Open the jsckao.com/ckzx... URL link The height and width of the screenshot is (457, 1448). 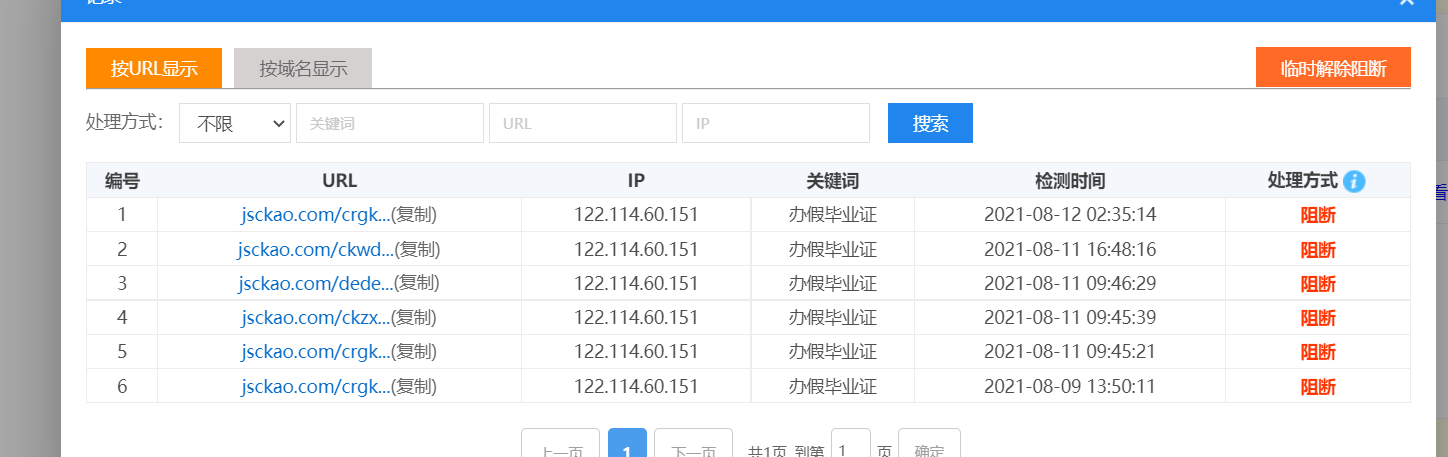click(315, 318)
